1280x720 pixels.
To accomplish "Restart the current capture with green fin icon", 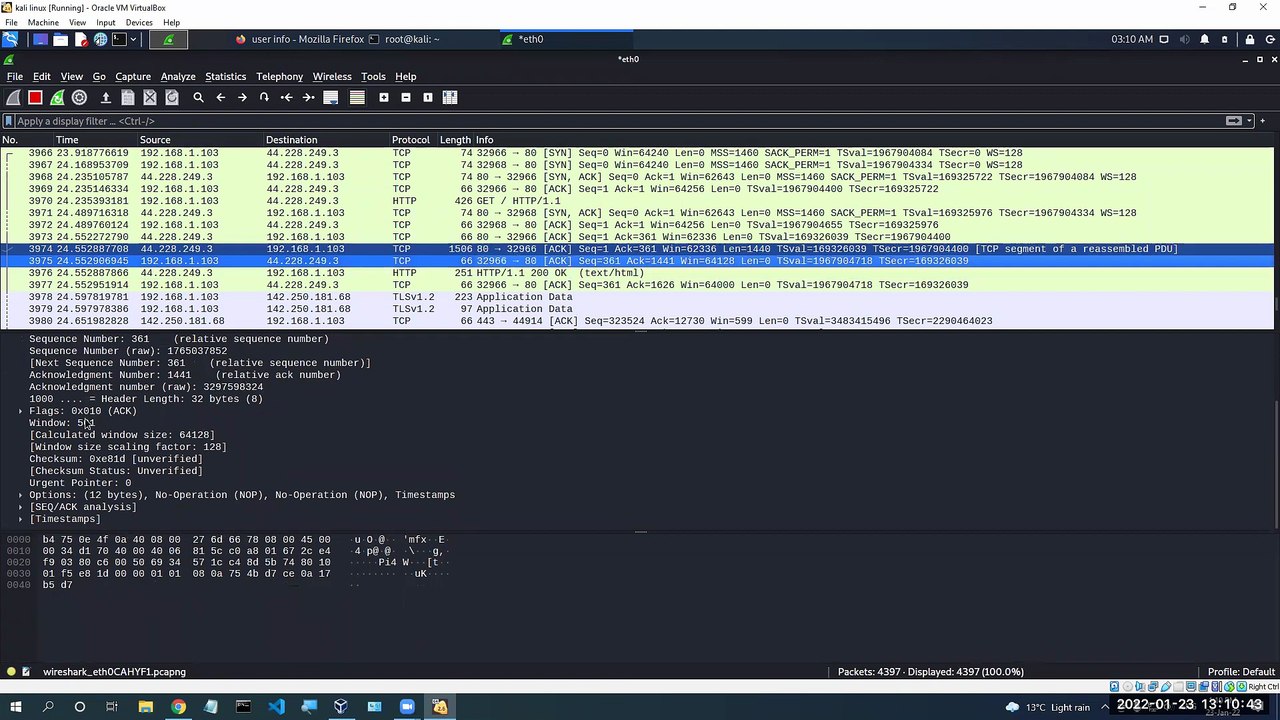I will pyautogui.click(x=57, y=97).
